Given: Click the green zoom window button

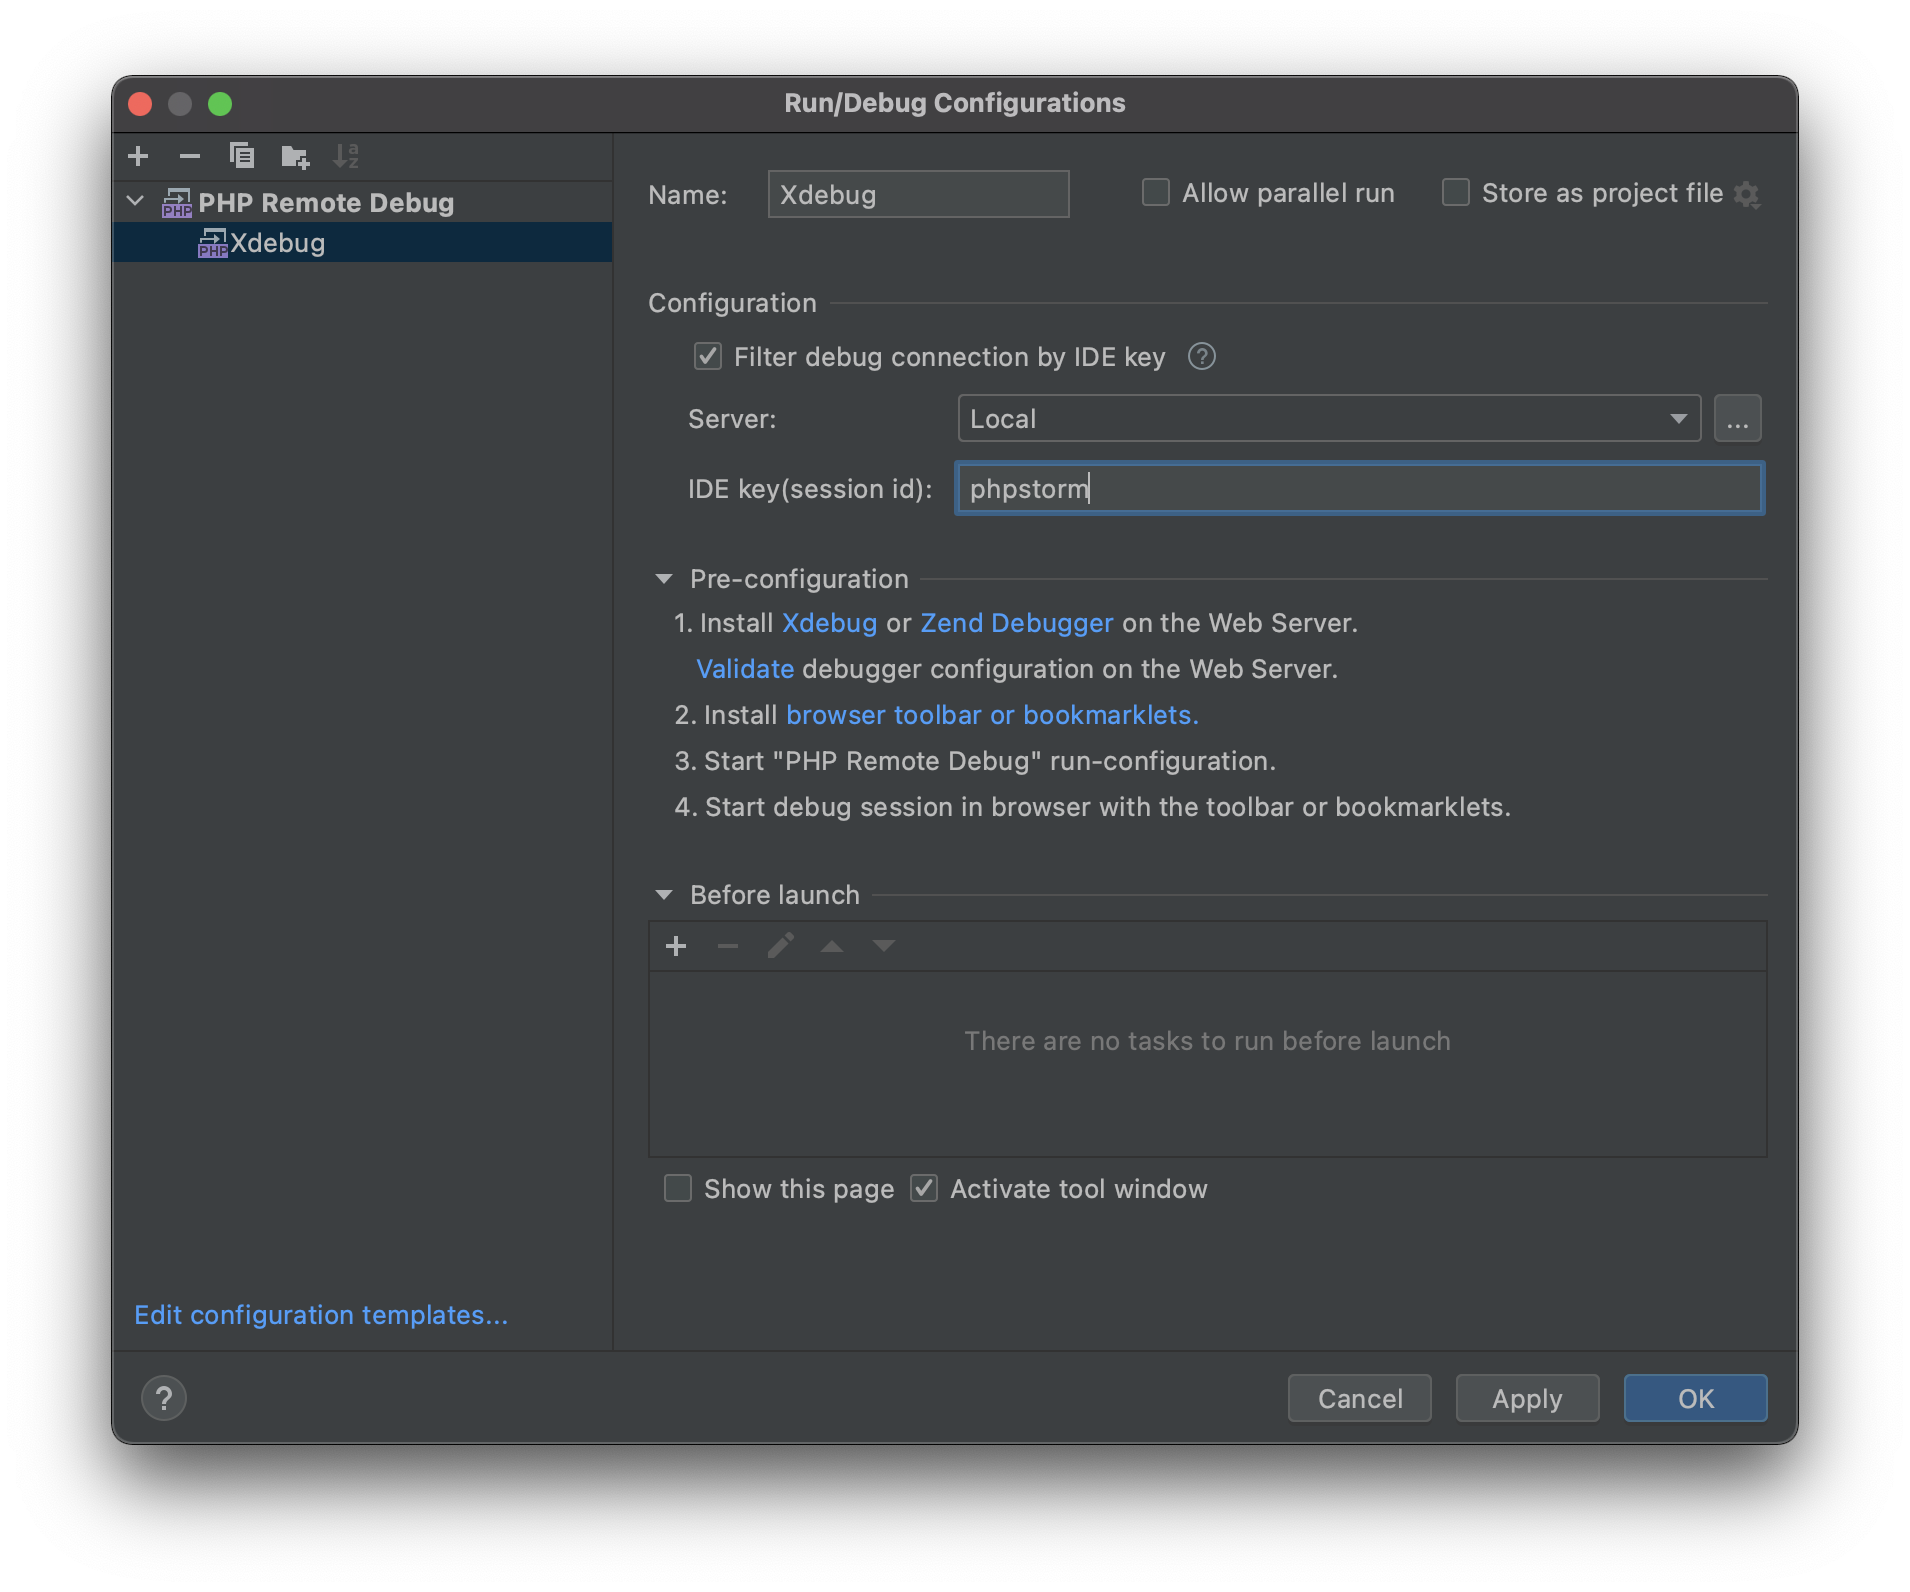Looking at the screenshot, I should coord(220,104).
